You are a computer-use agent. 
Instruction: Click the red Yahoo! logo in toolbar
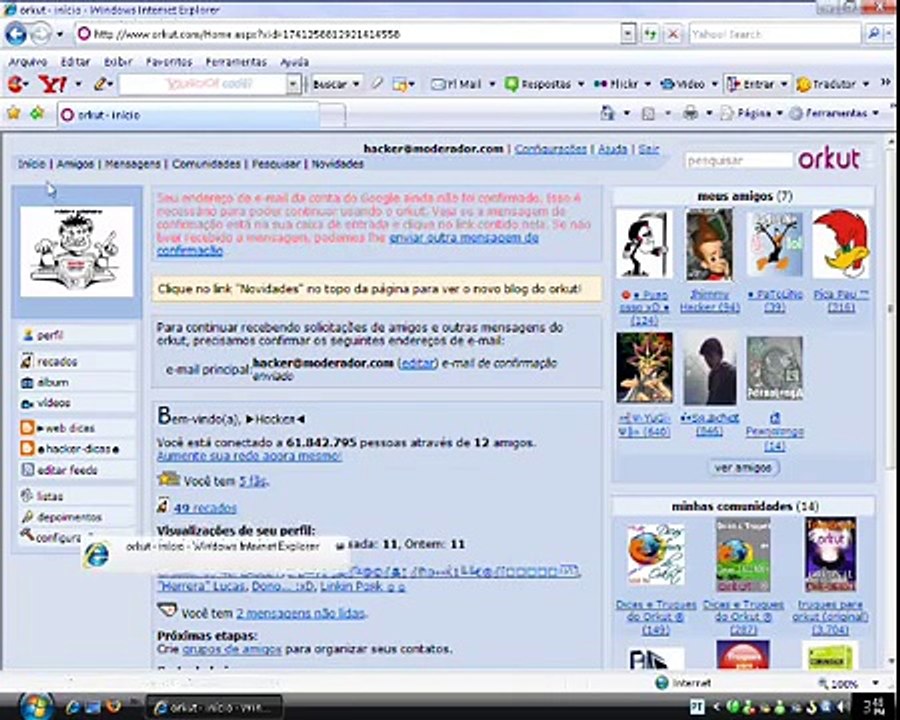(53, 84)
